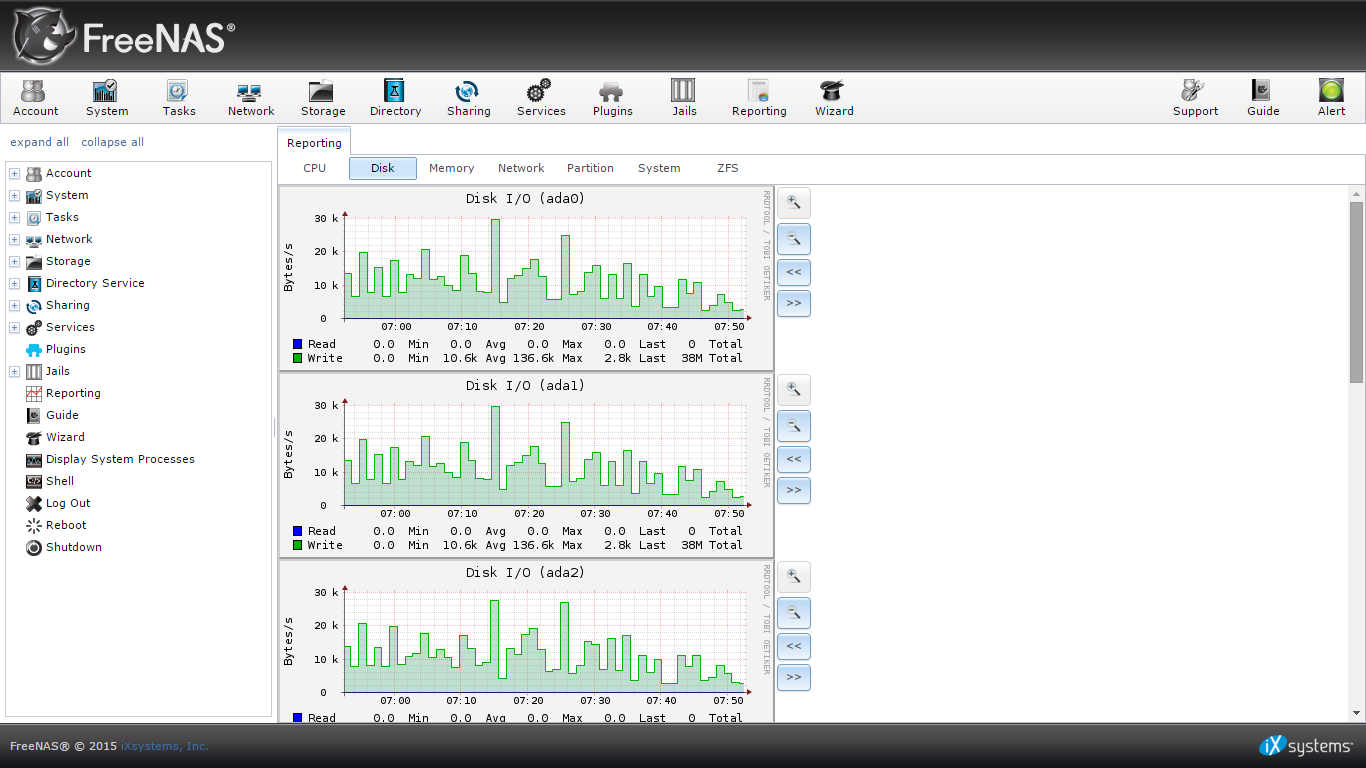This screenshot has height=768, width=1366.
Task: Zoom in on ada1 disk graph
Action: coord(794,389)
